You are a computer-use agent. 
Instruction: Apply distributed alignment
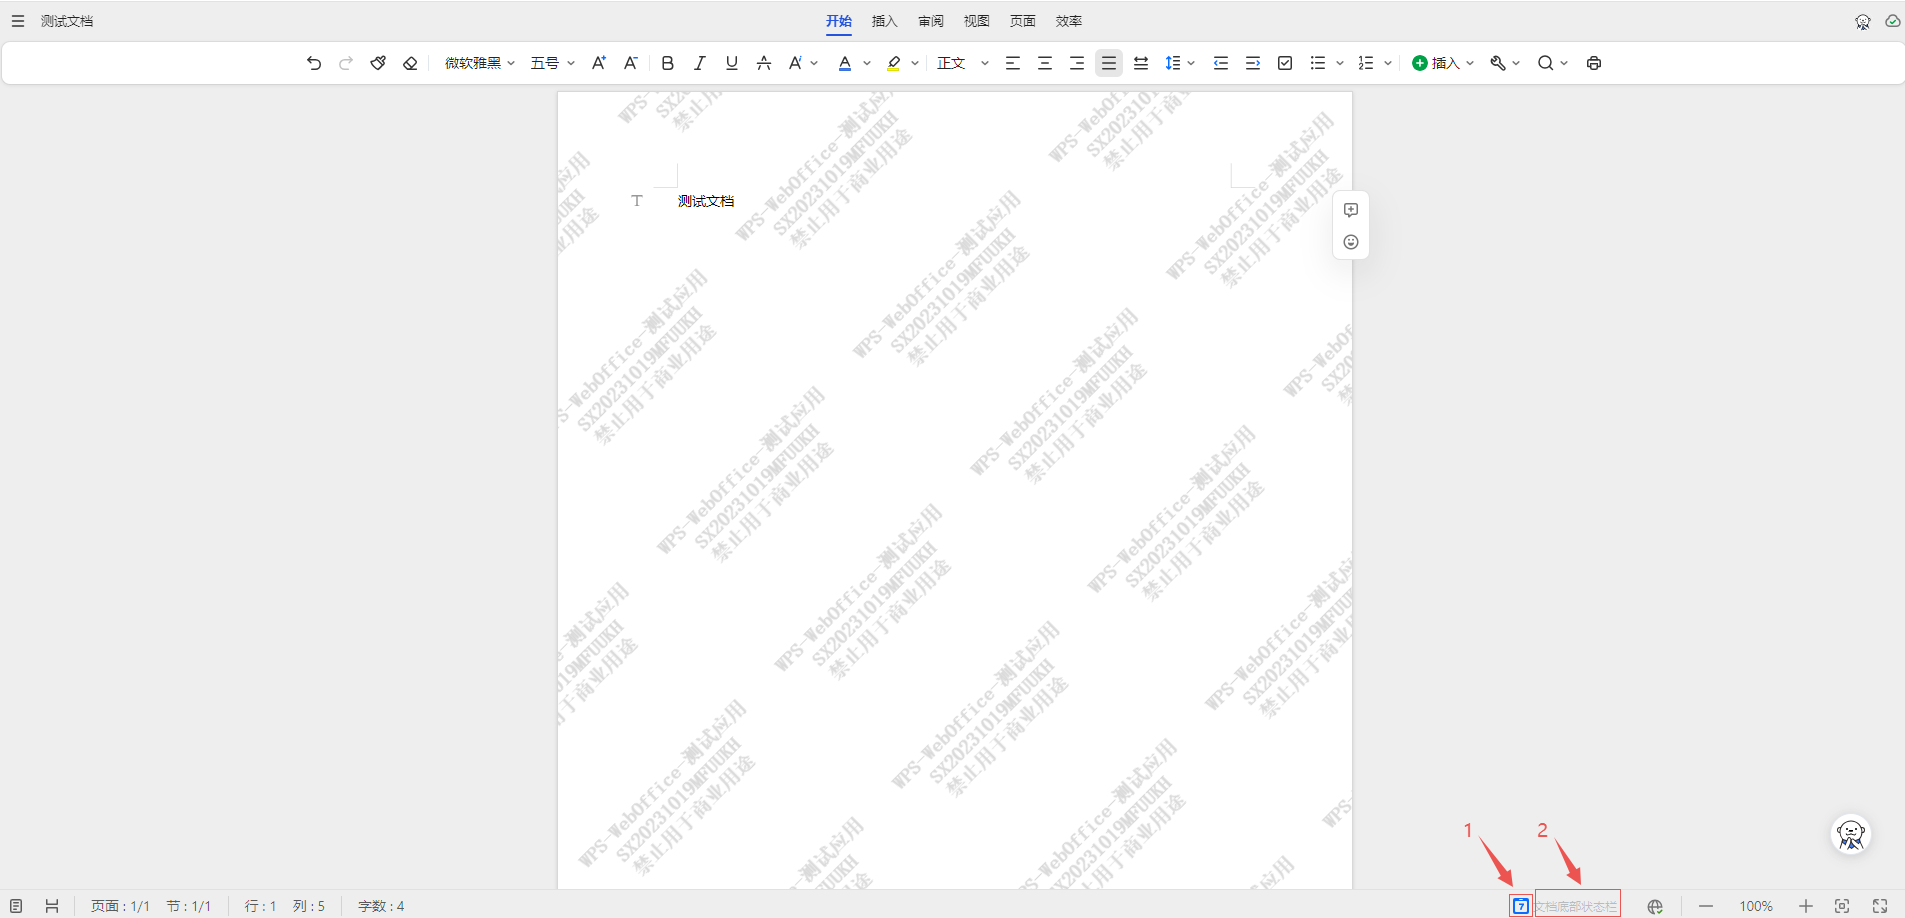click(1141, 63)
